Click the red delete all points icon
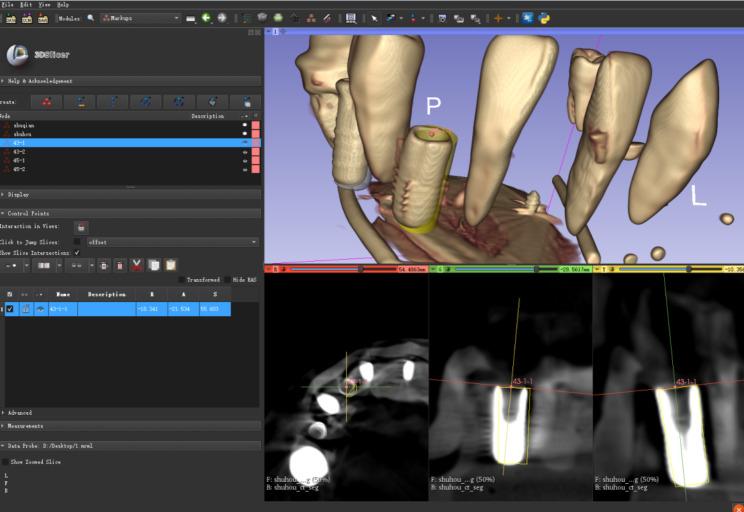This screenshot has height=512, width=744. click(120, 265)
